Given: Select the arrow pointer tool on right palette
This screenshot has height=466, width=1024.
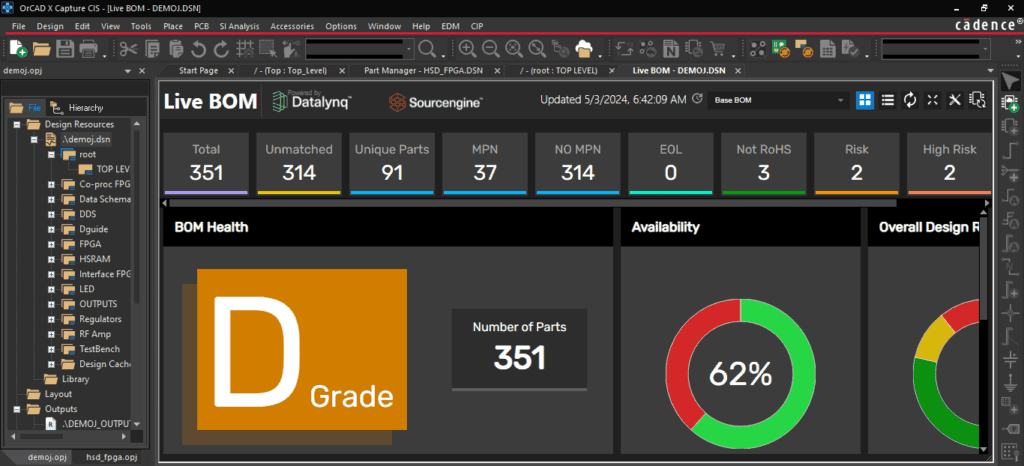Looking at the screenshot, I should (1010, 81).
